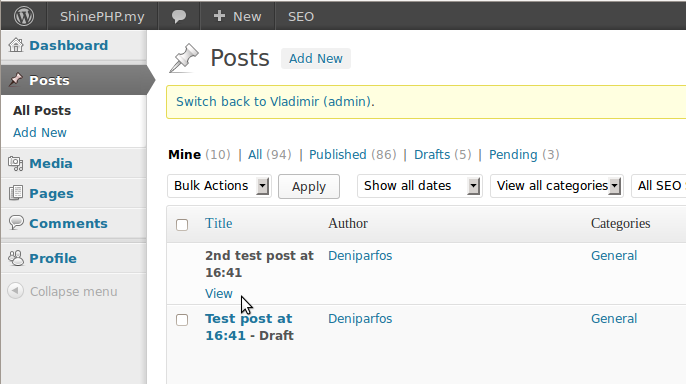Open Pages section in sidebar
This screenshot has height=384, width=686.
51,194
